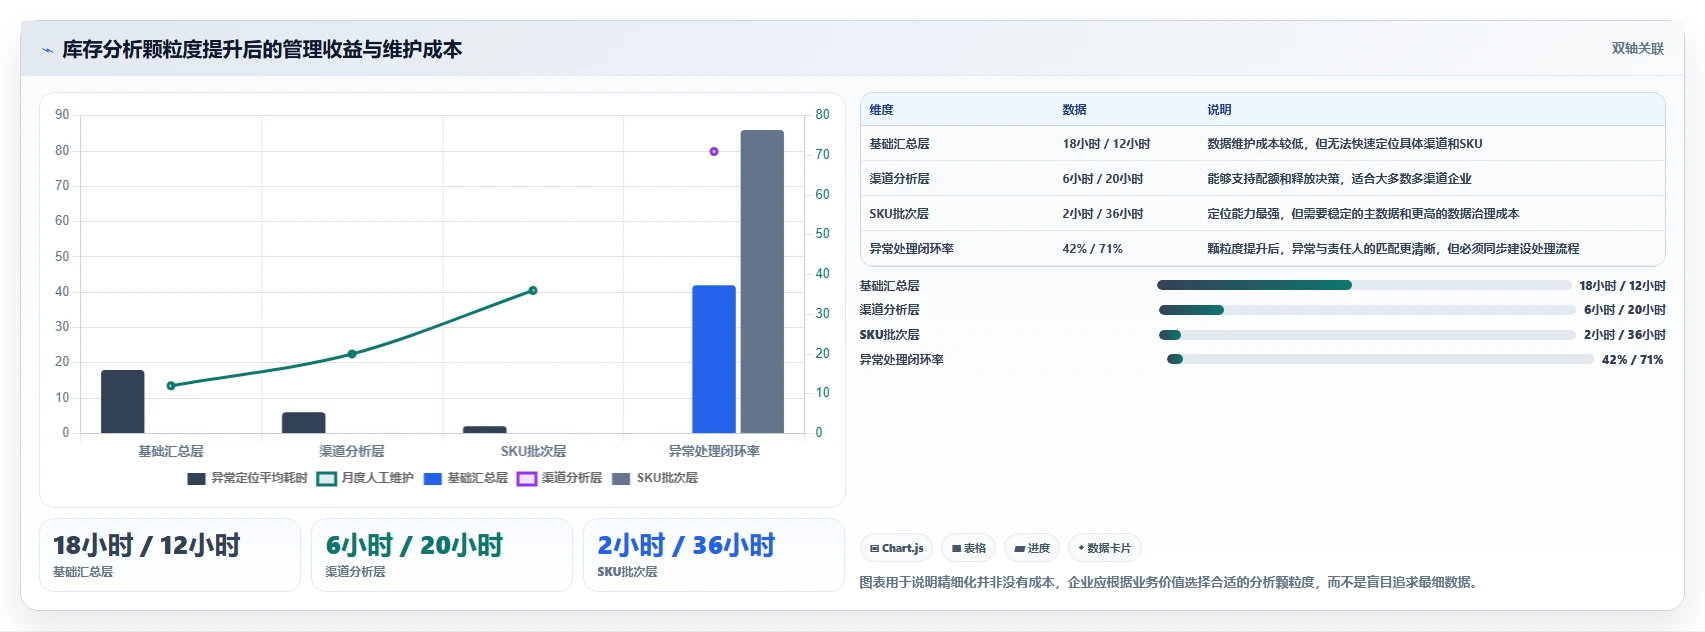Click the 进度 tag
This screenshot has width=1705, height=632.
(x=1032, y=548)
